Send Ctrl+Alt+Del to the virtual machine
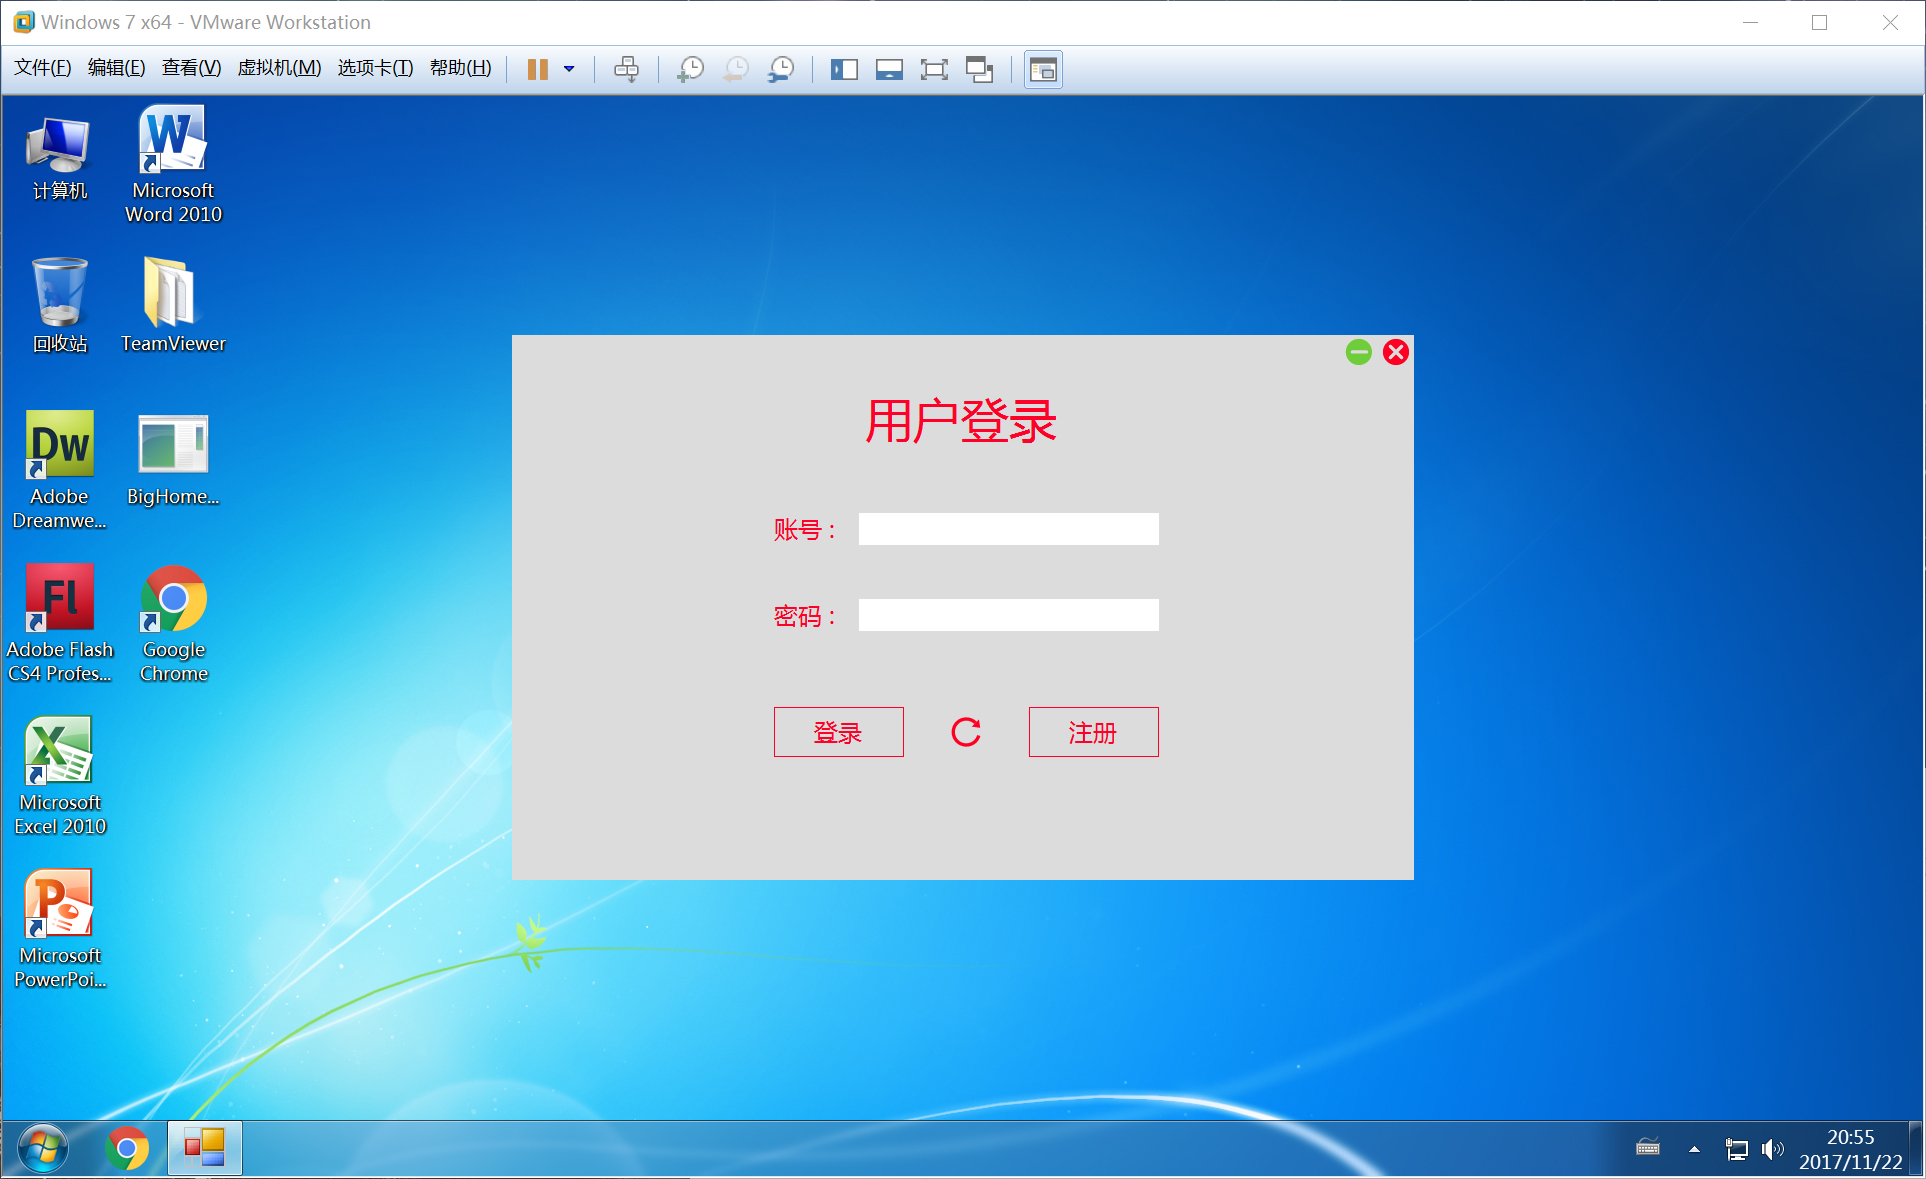 pyautogui.click(x=627, y=69)
